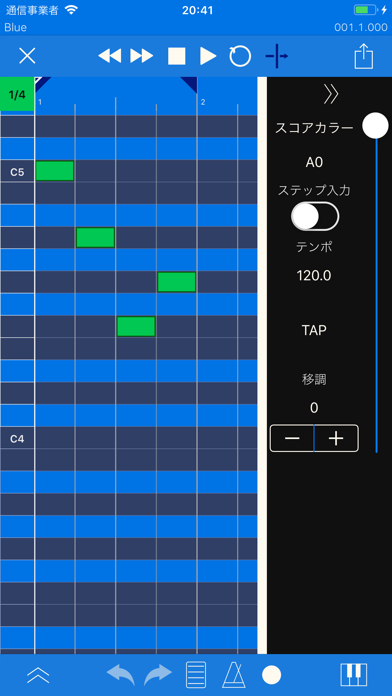392x696 pixels.
Task: Click the battery icon in status bar
Action: tap(365, 10)
